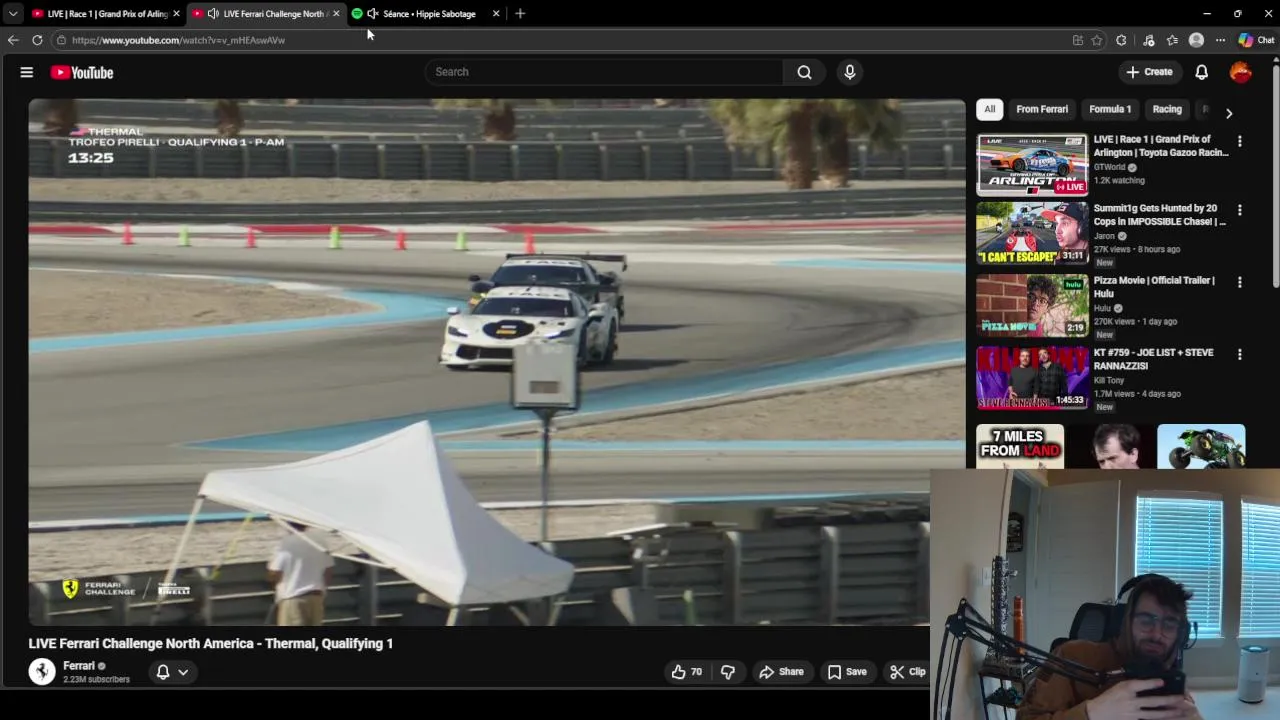Open 7 Miles From Land thumbnail
The width and height of the screenshot is (1280, 720).
[1020, 446]
